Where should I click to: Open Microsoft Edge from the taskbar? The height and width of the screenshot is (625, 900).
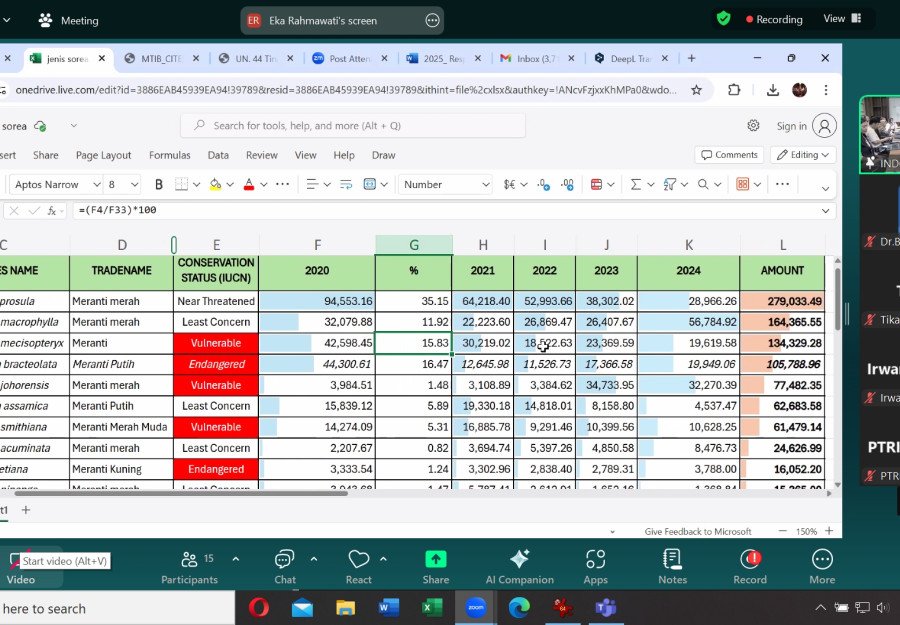(518, 607)
